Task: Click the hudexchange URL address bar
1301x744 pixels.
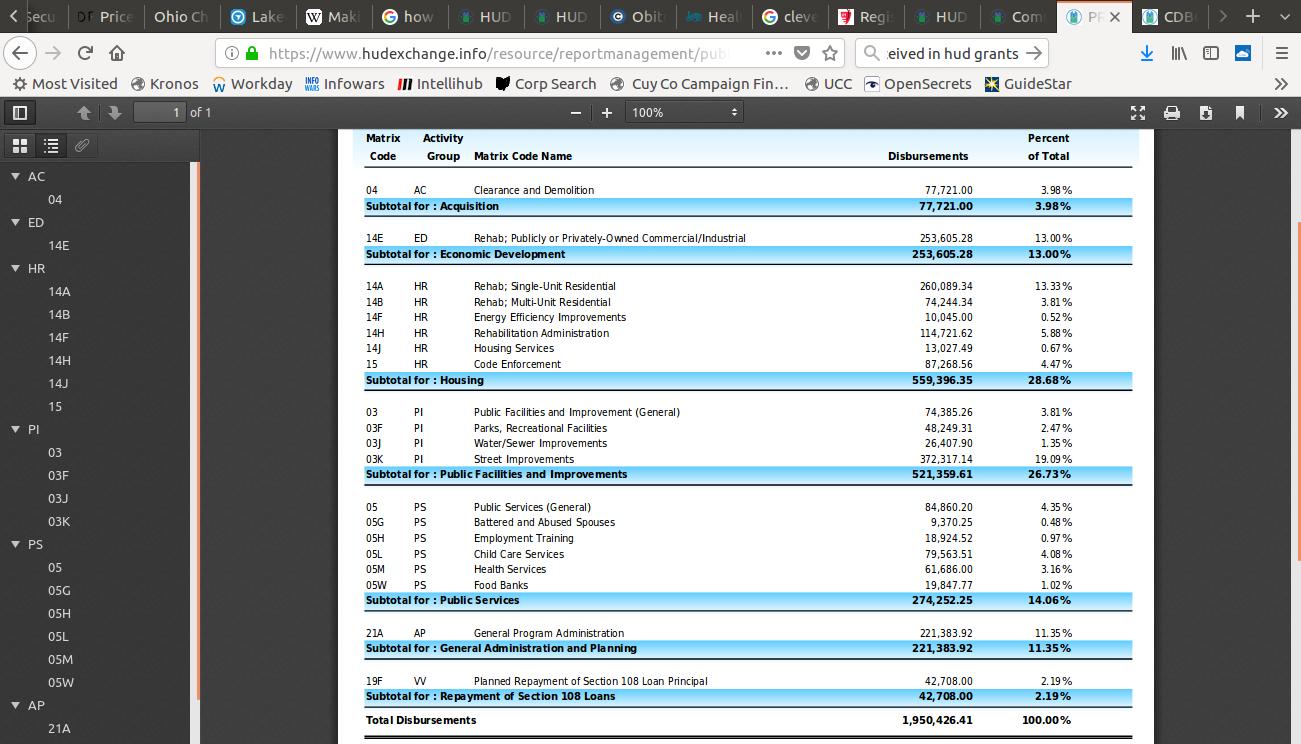Action: (500, 53)
